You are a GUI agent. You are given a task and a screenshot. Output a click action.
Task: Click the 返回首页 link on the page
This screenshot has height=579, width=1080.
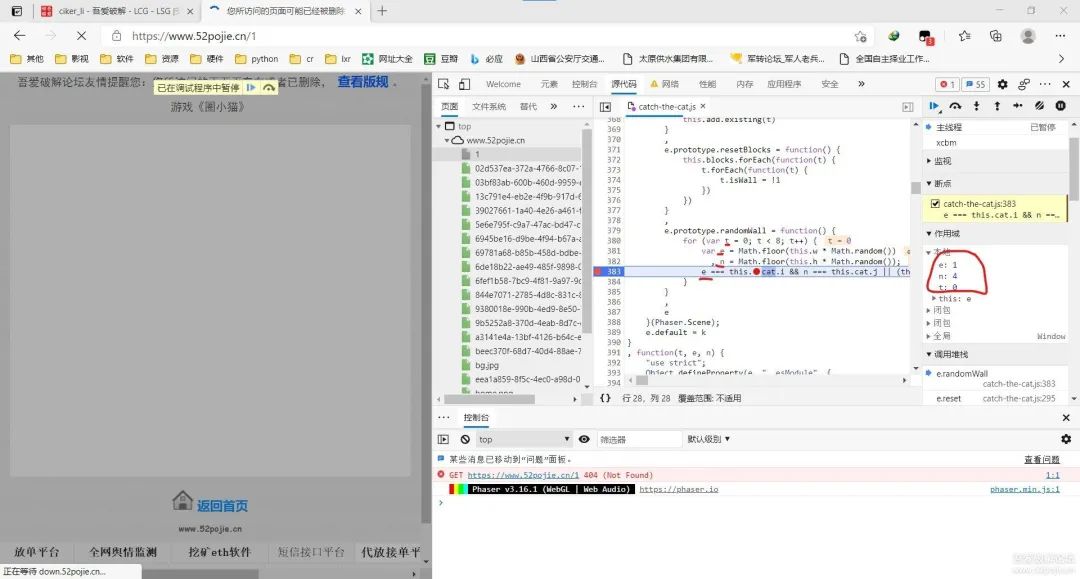221,506
